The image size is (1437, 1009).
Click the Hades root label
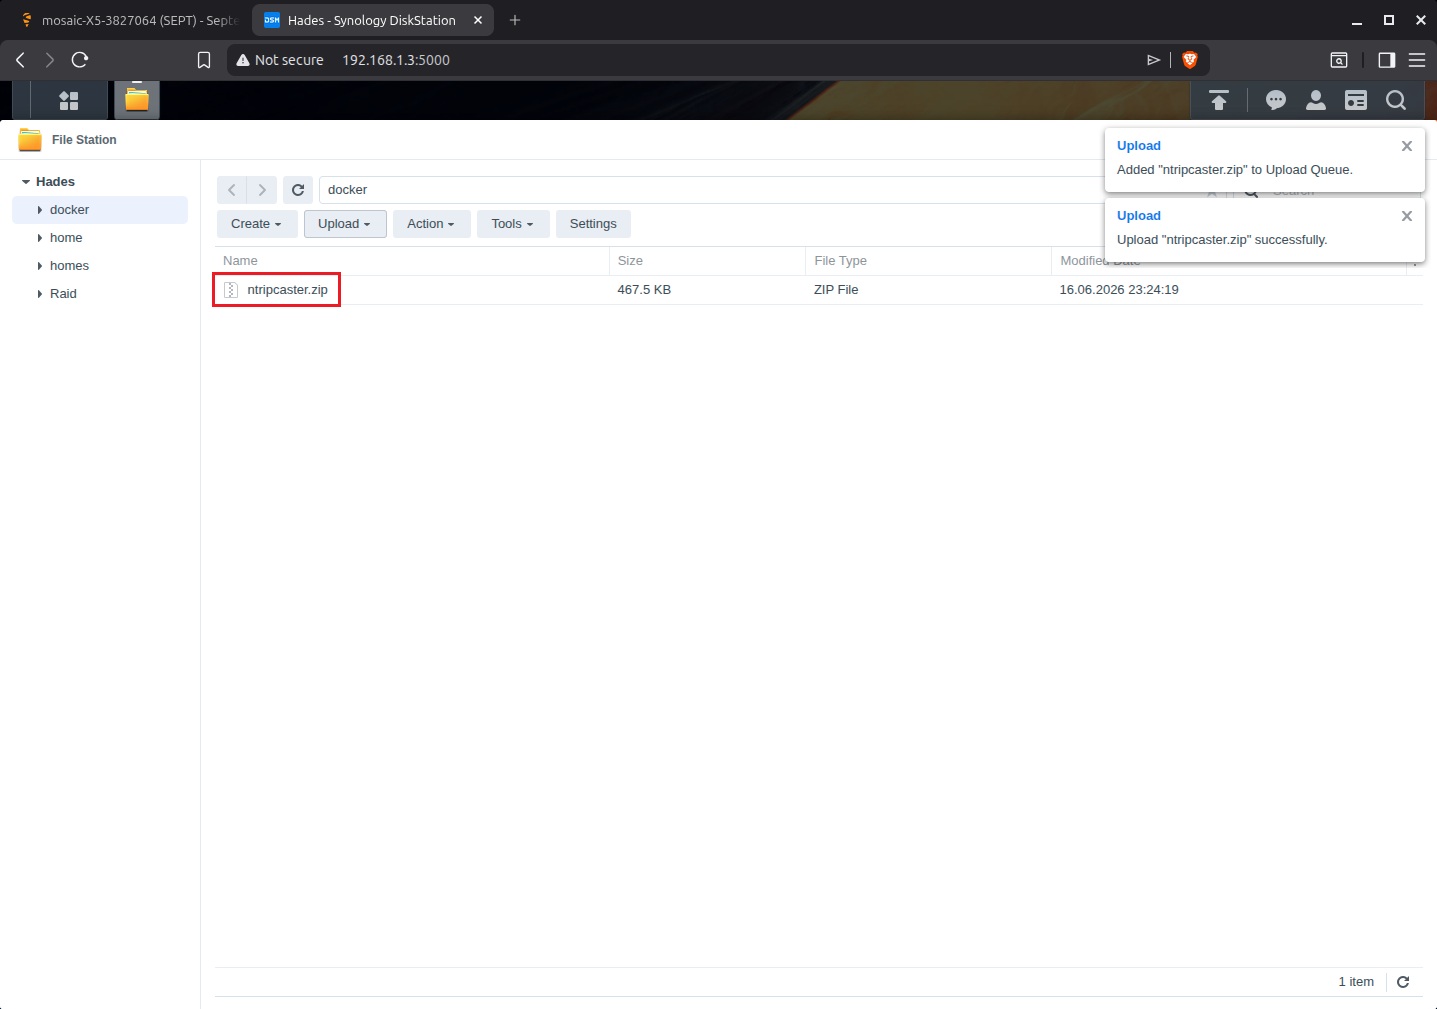(x=55, y=182)
